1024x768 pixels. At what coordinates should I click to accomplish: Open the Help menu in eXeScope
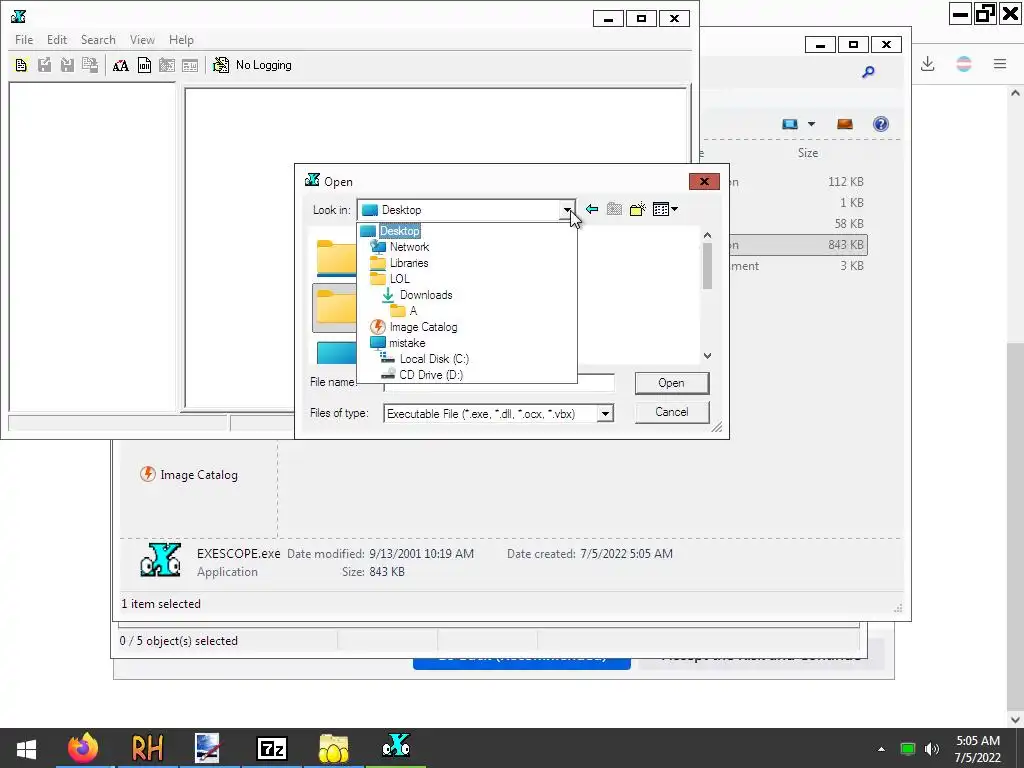(x=181, y=40)
